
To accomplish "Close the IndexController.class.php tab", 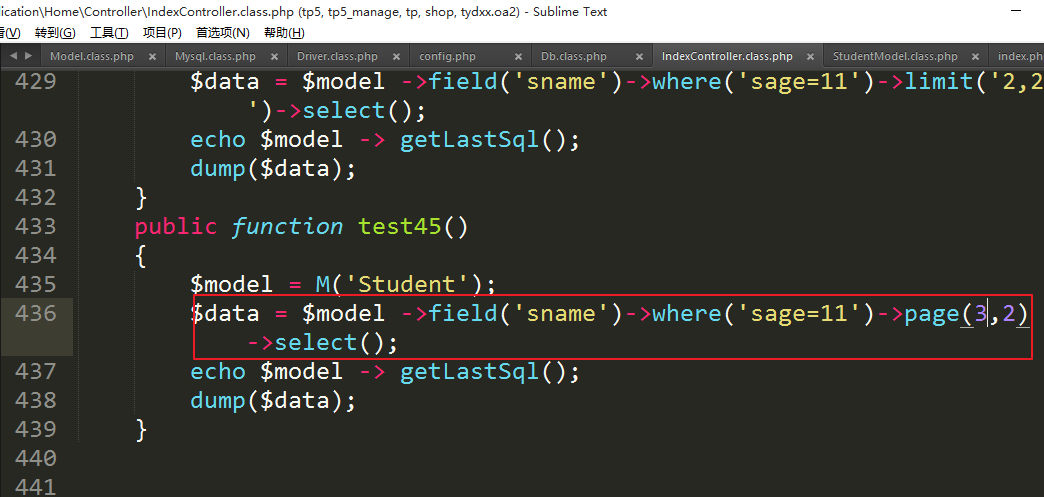I will click(x=810, y=57).
